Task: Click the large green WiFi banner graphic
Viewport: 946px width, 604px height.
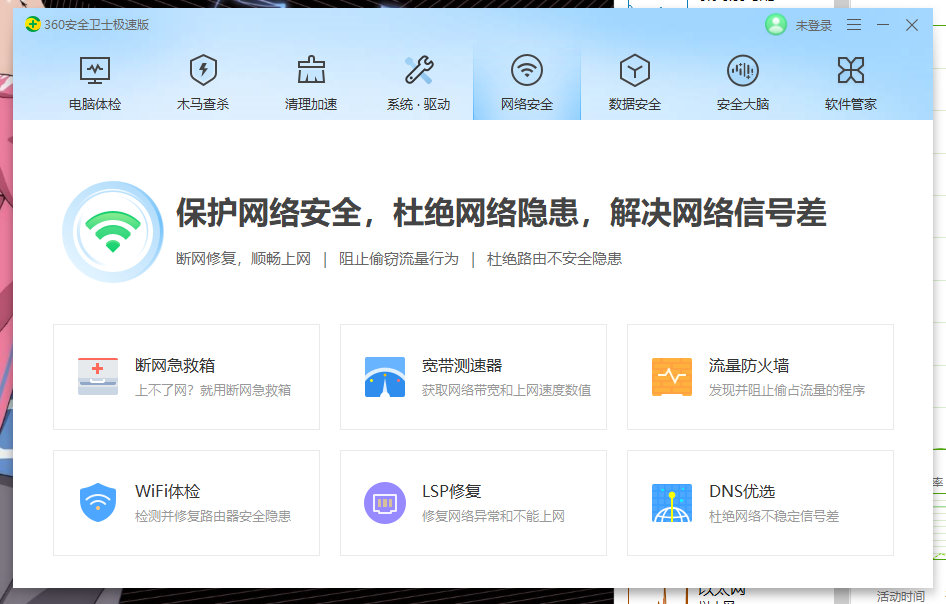Action: (x=112, y=232)
